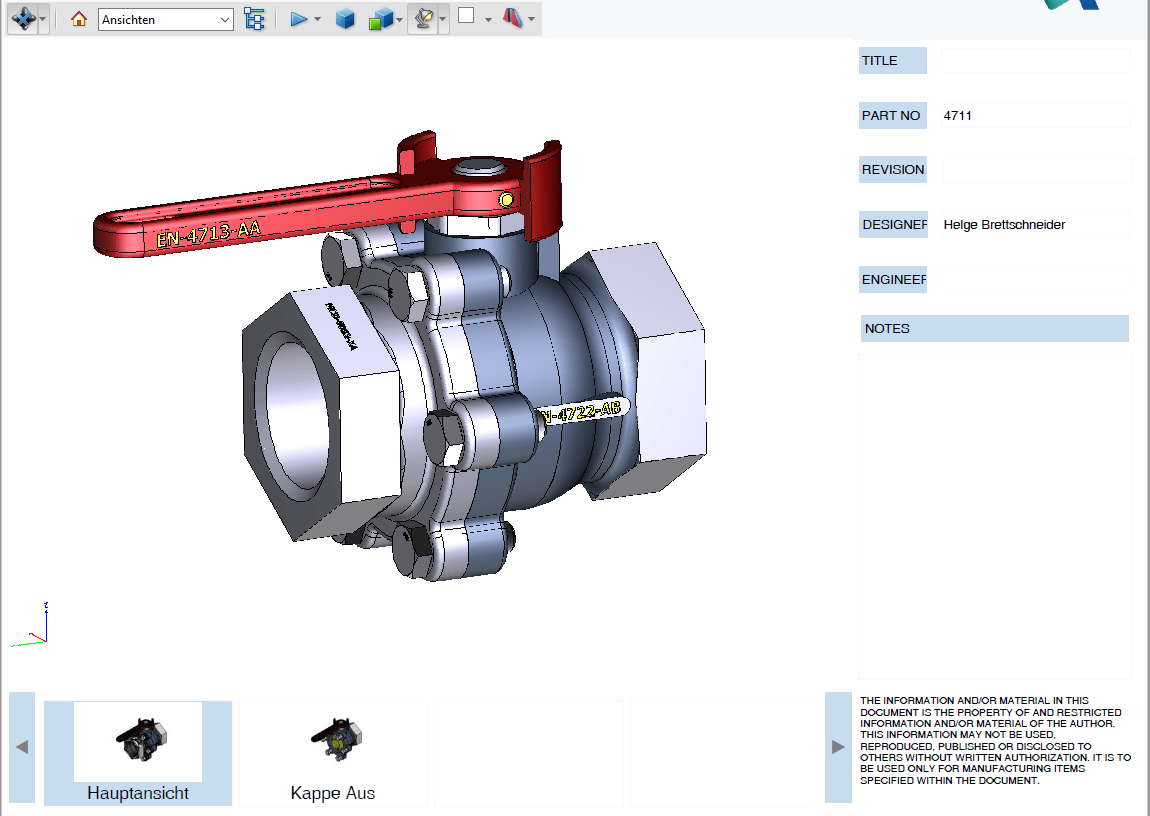The width and height of the screenshot is (1150, 816).
Task: Click into the REVISION input field
Action: (x=1036, y=169)
